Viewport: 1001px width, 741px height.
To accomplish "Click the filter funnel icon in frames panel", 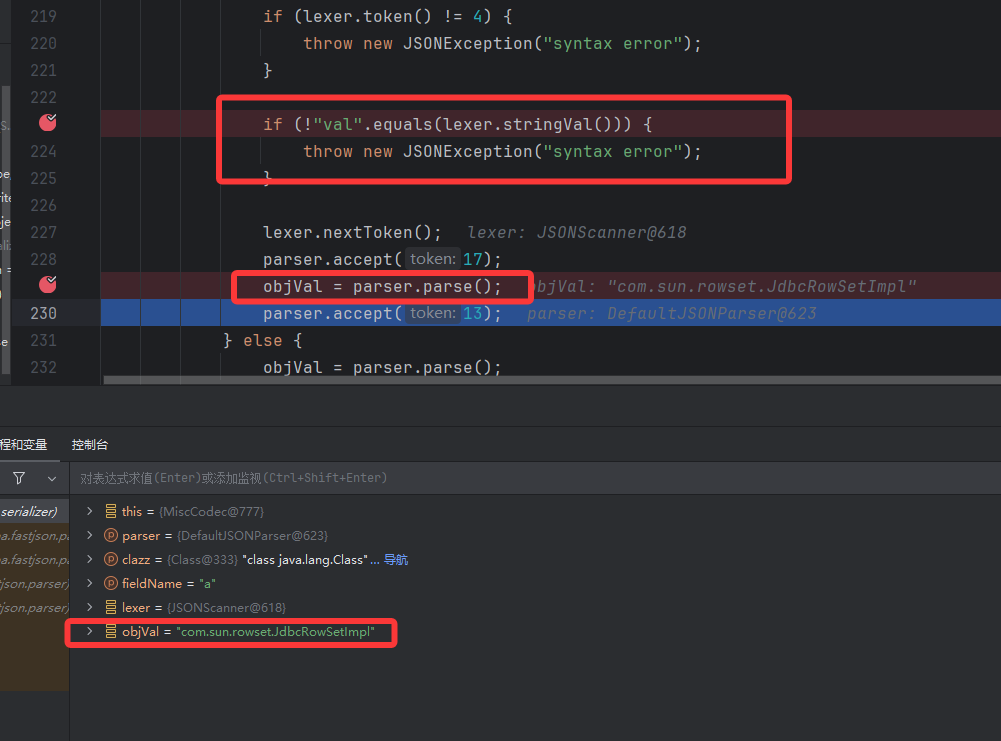I will [19, 478].
